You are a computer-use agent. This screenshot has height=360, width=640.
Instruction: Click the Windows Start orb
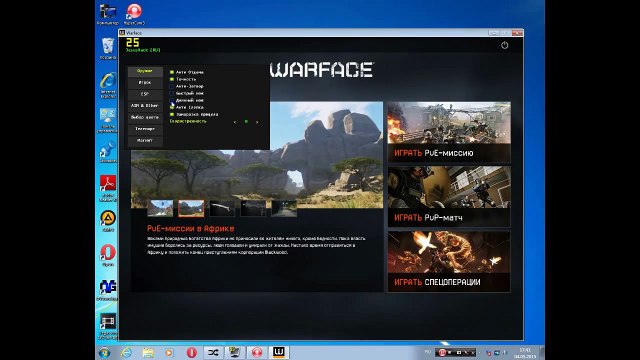coord(104,352)
